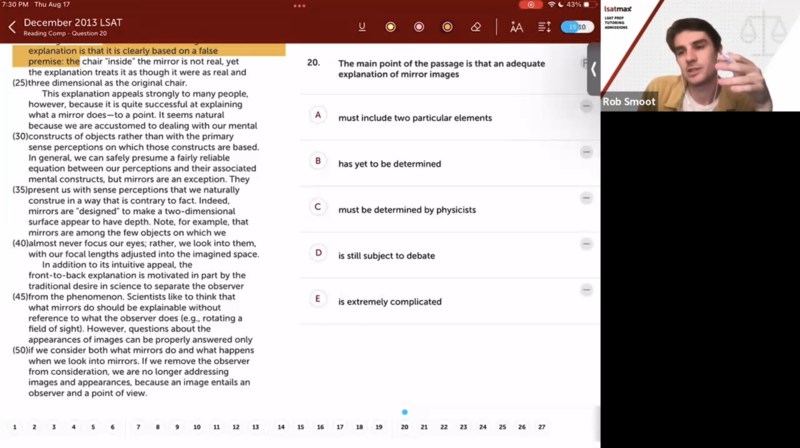Expand the side panel chevron tab

(x=593, y=69)
